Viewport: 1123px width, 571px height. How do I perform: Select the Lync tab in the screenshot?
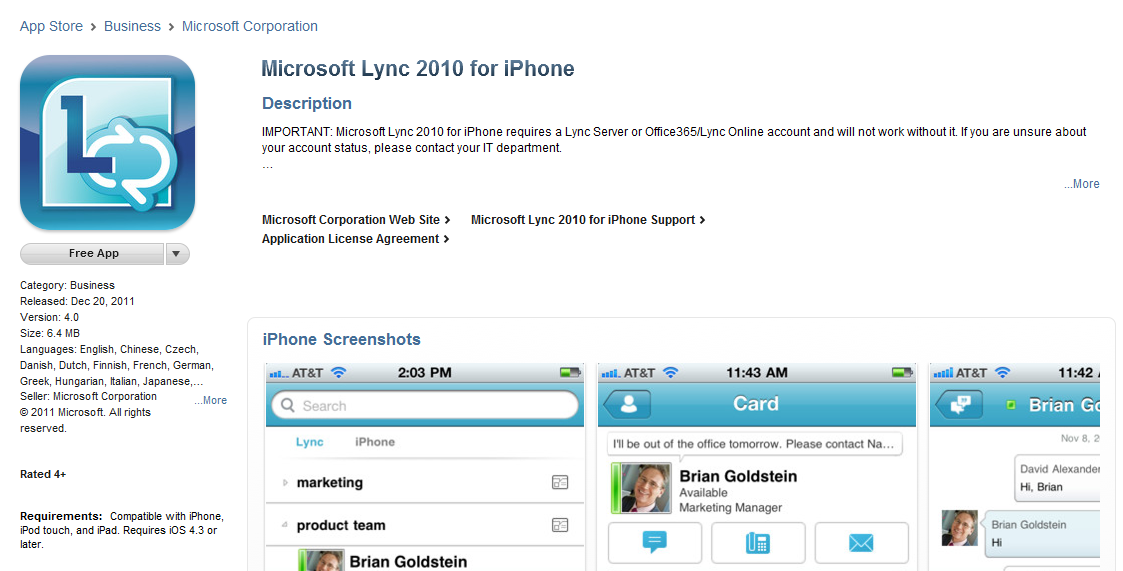(310, 442)
